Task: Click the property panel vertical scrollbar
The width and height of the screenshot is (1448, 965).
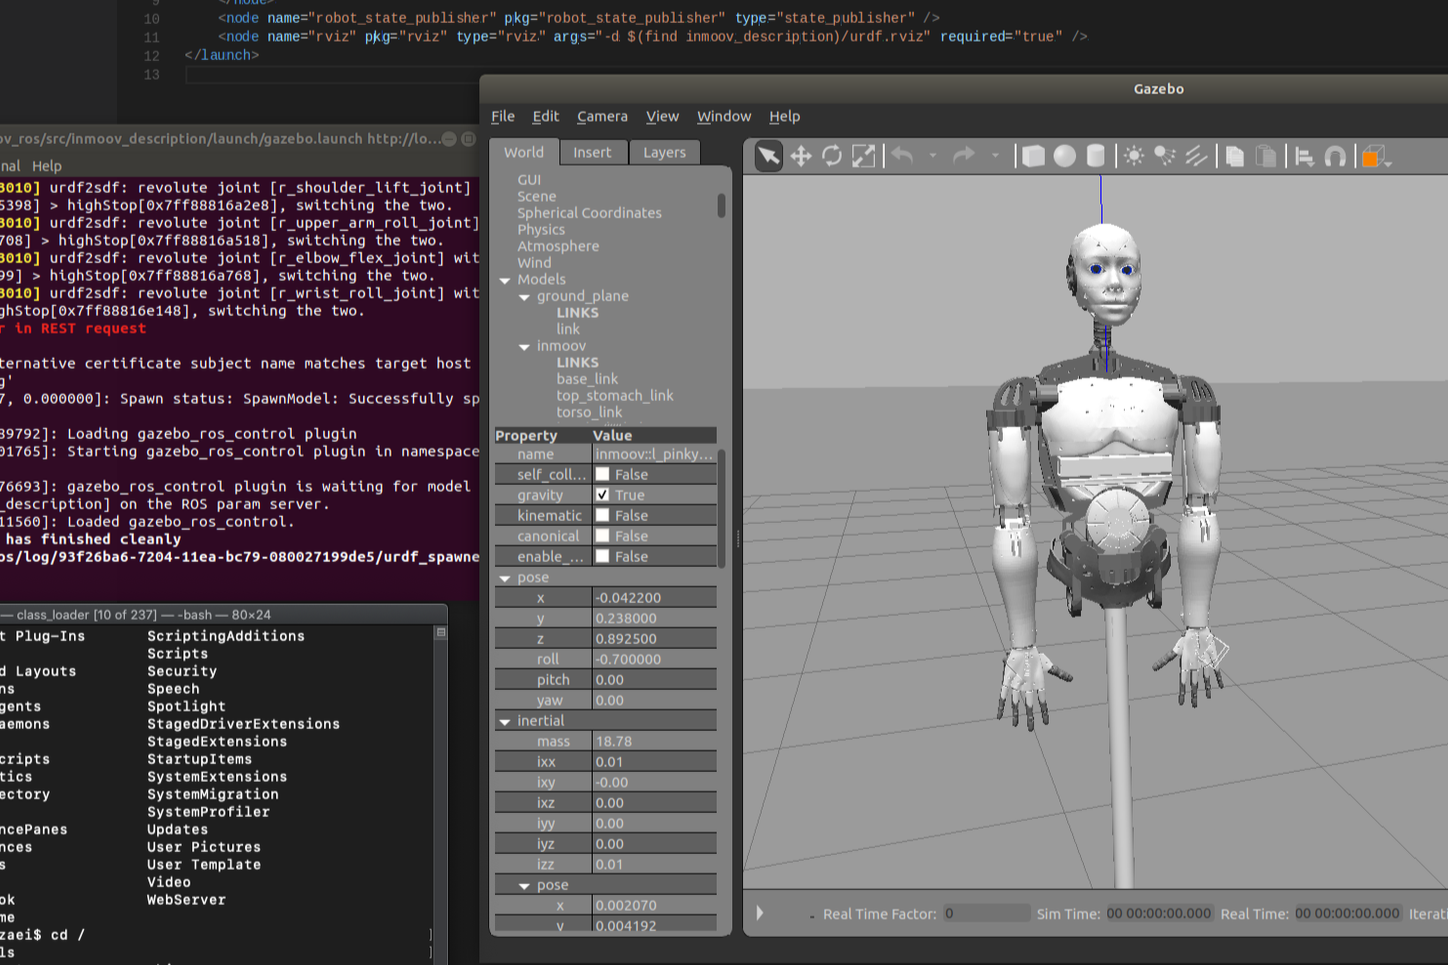Action: click(x=722, y=509)
